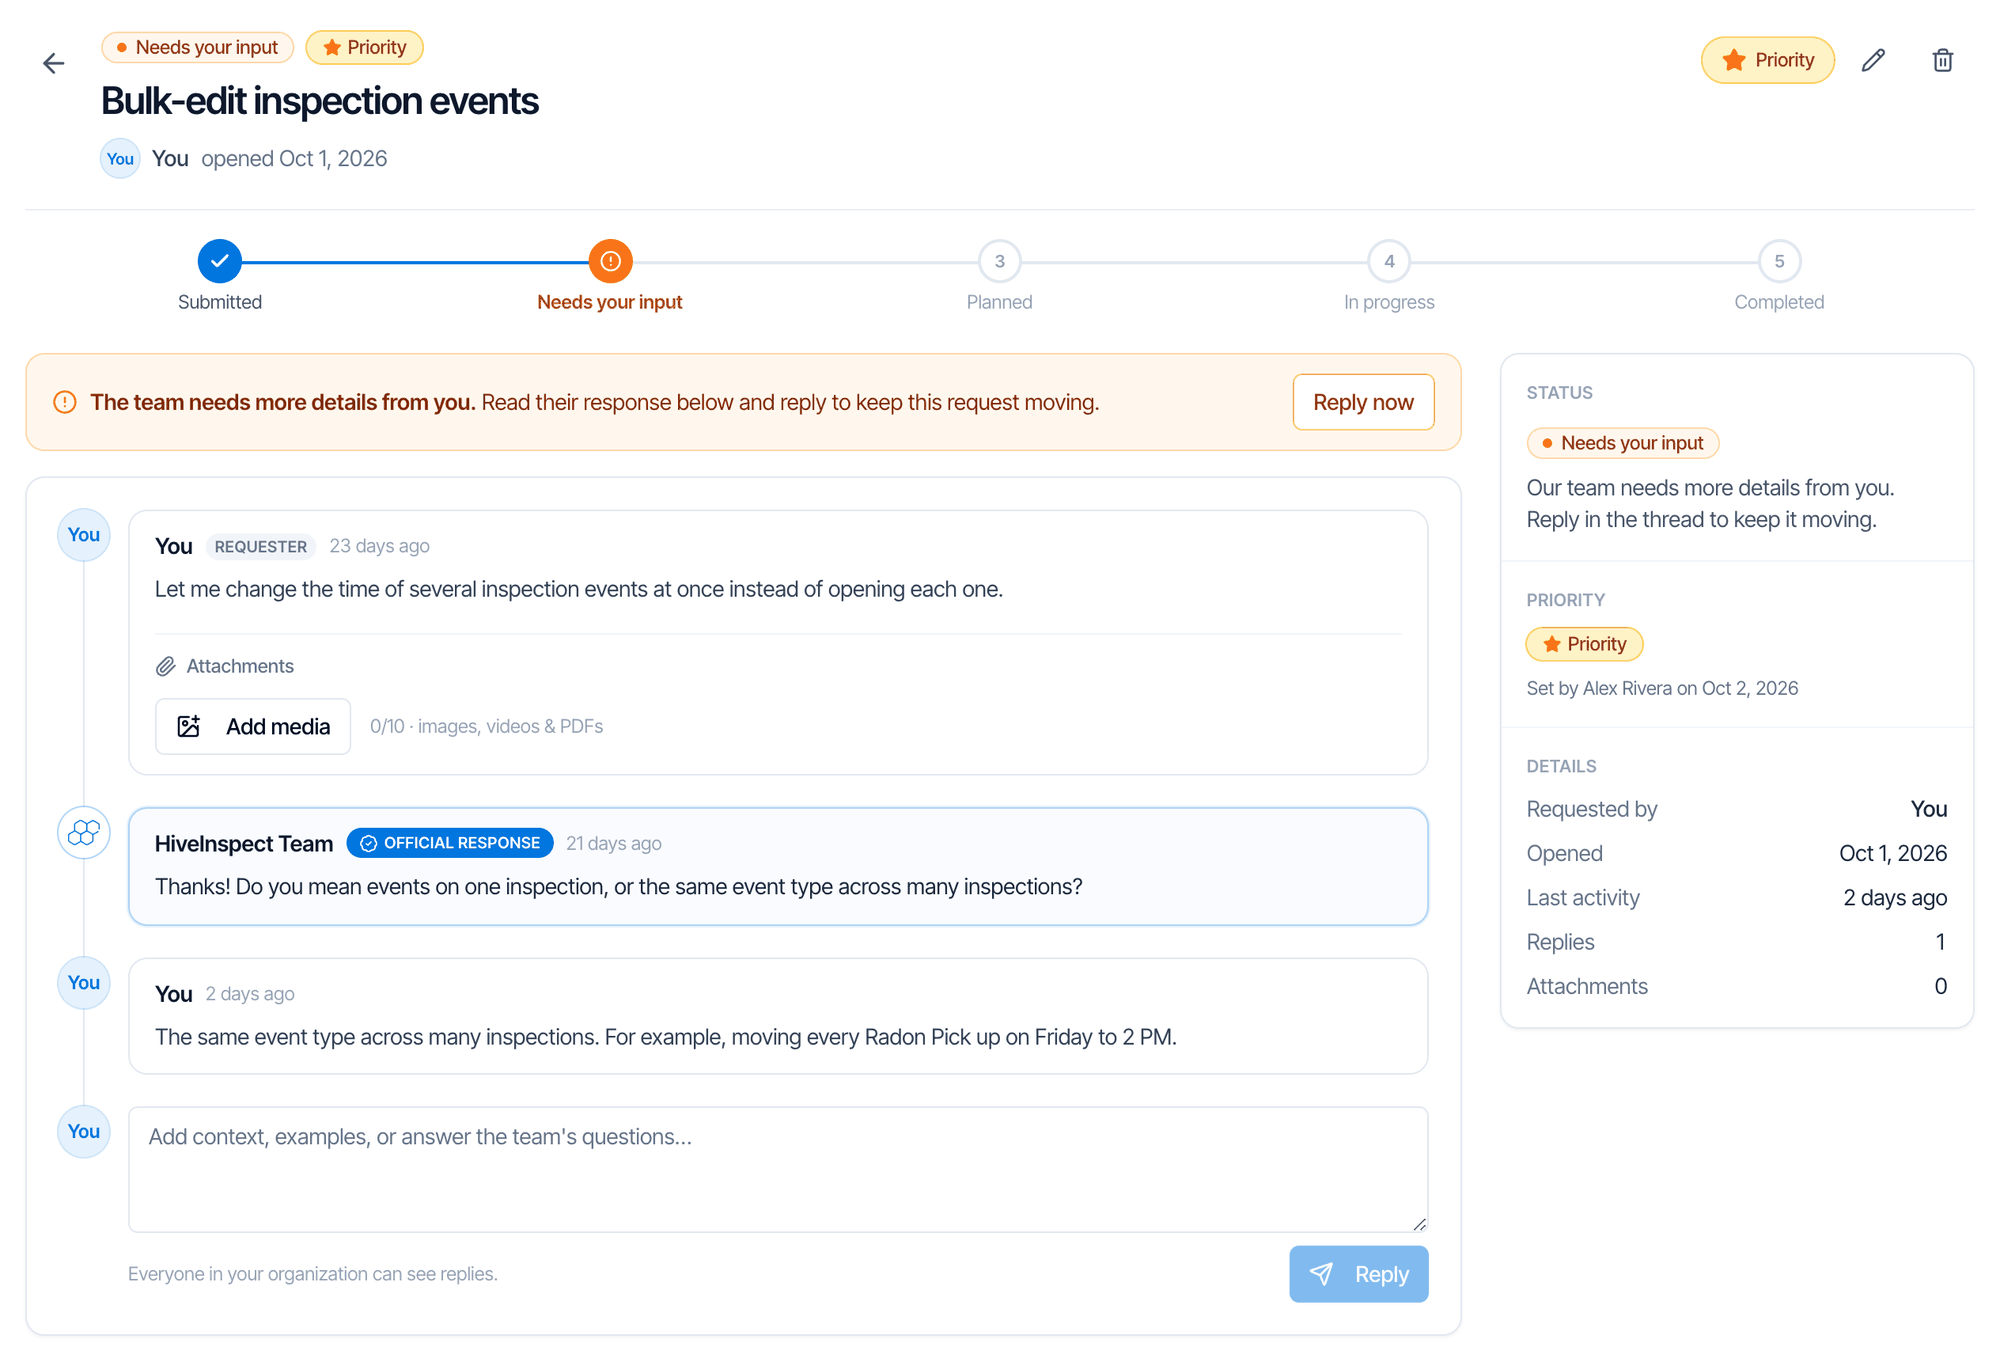Click the alert icon in the orange banner
Image resolution: width=2000 pixels, height=1358 pixels.
[x=65, y=402]
